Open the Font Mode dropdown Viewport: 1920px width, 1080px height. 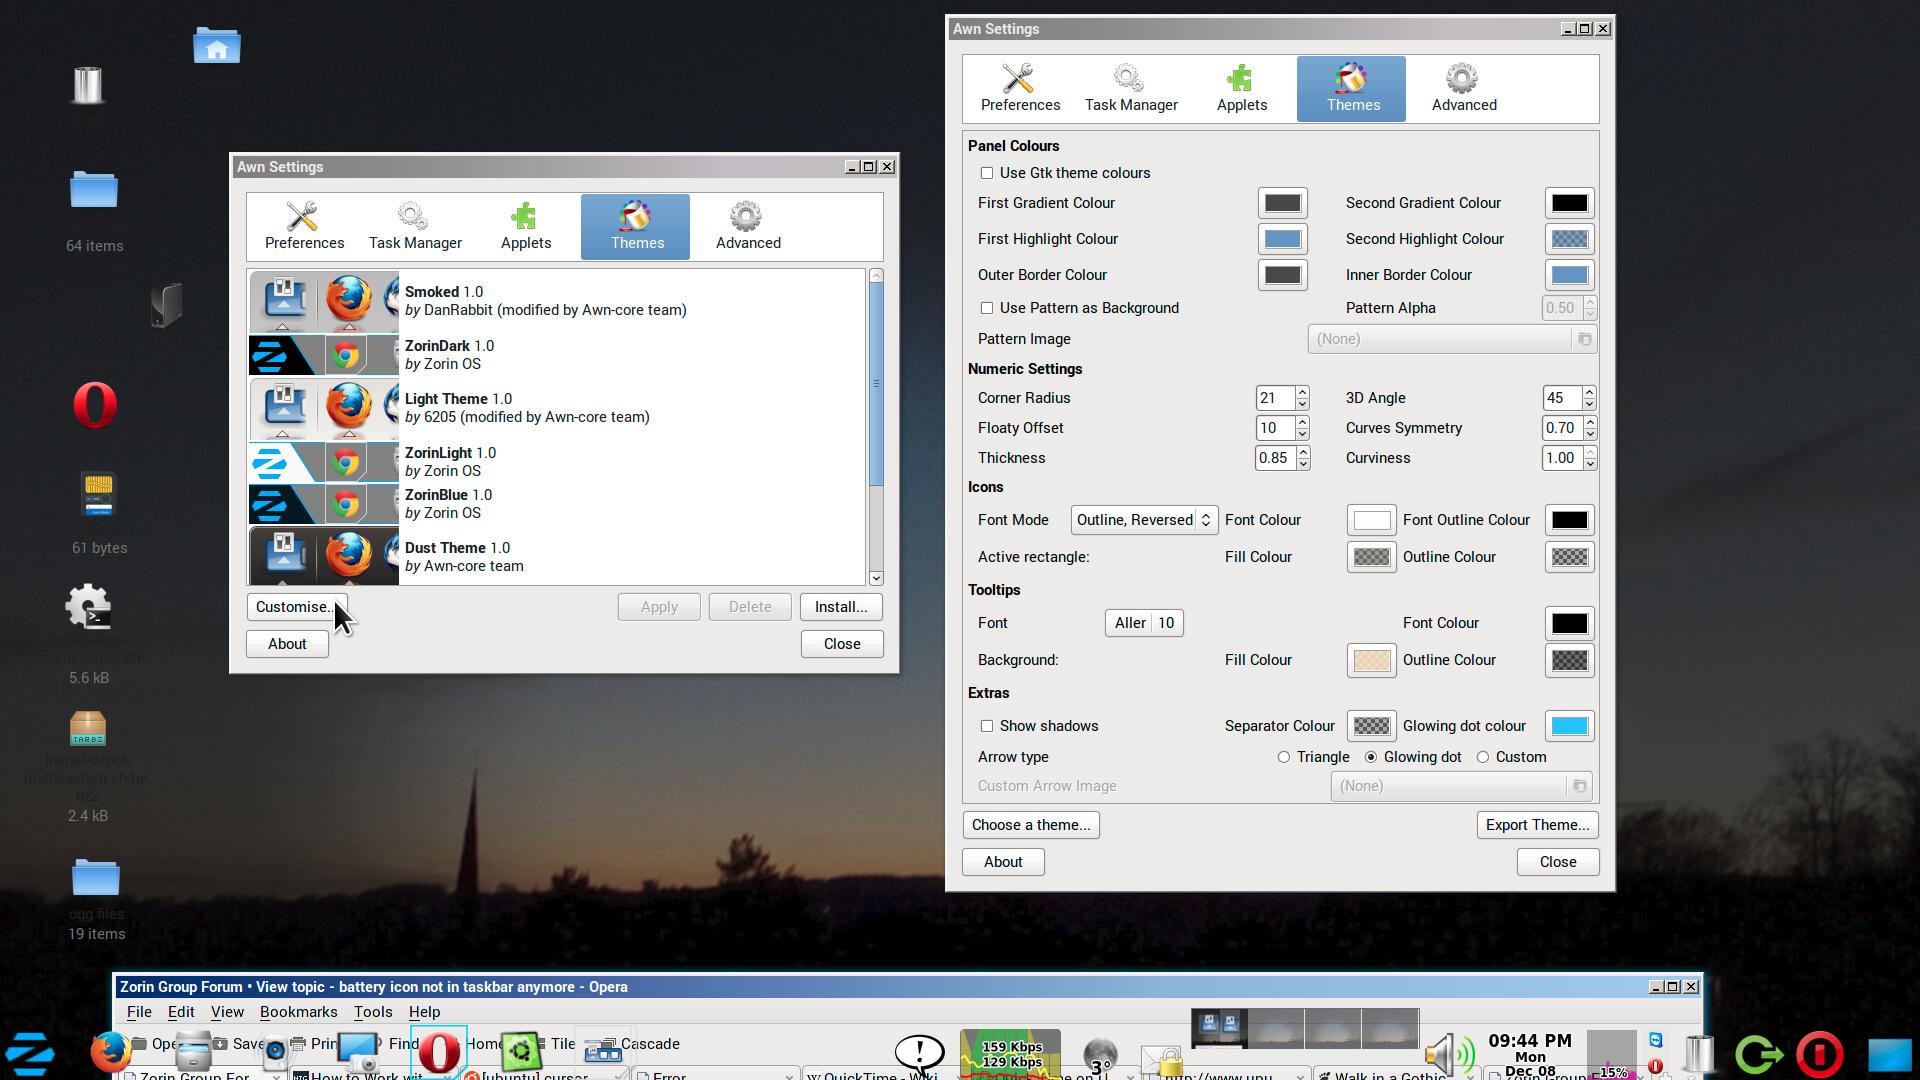(x=1143, y=520)
